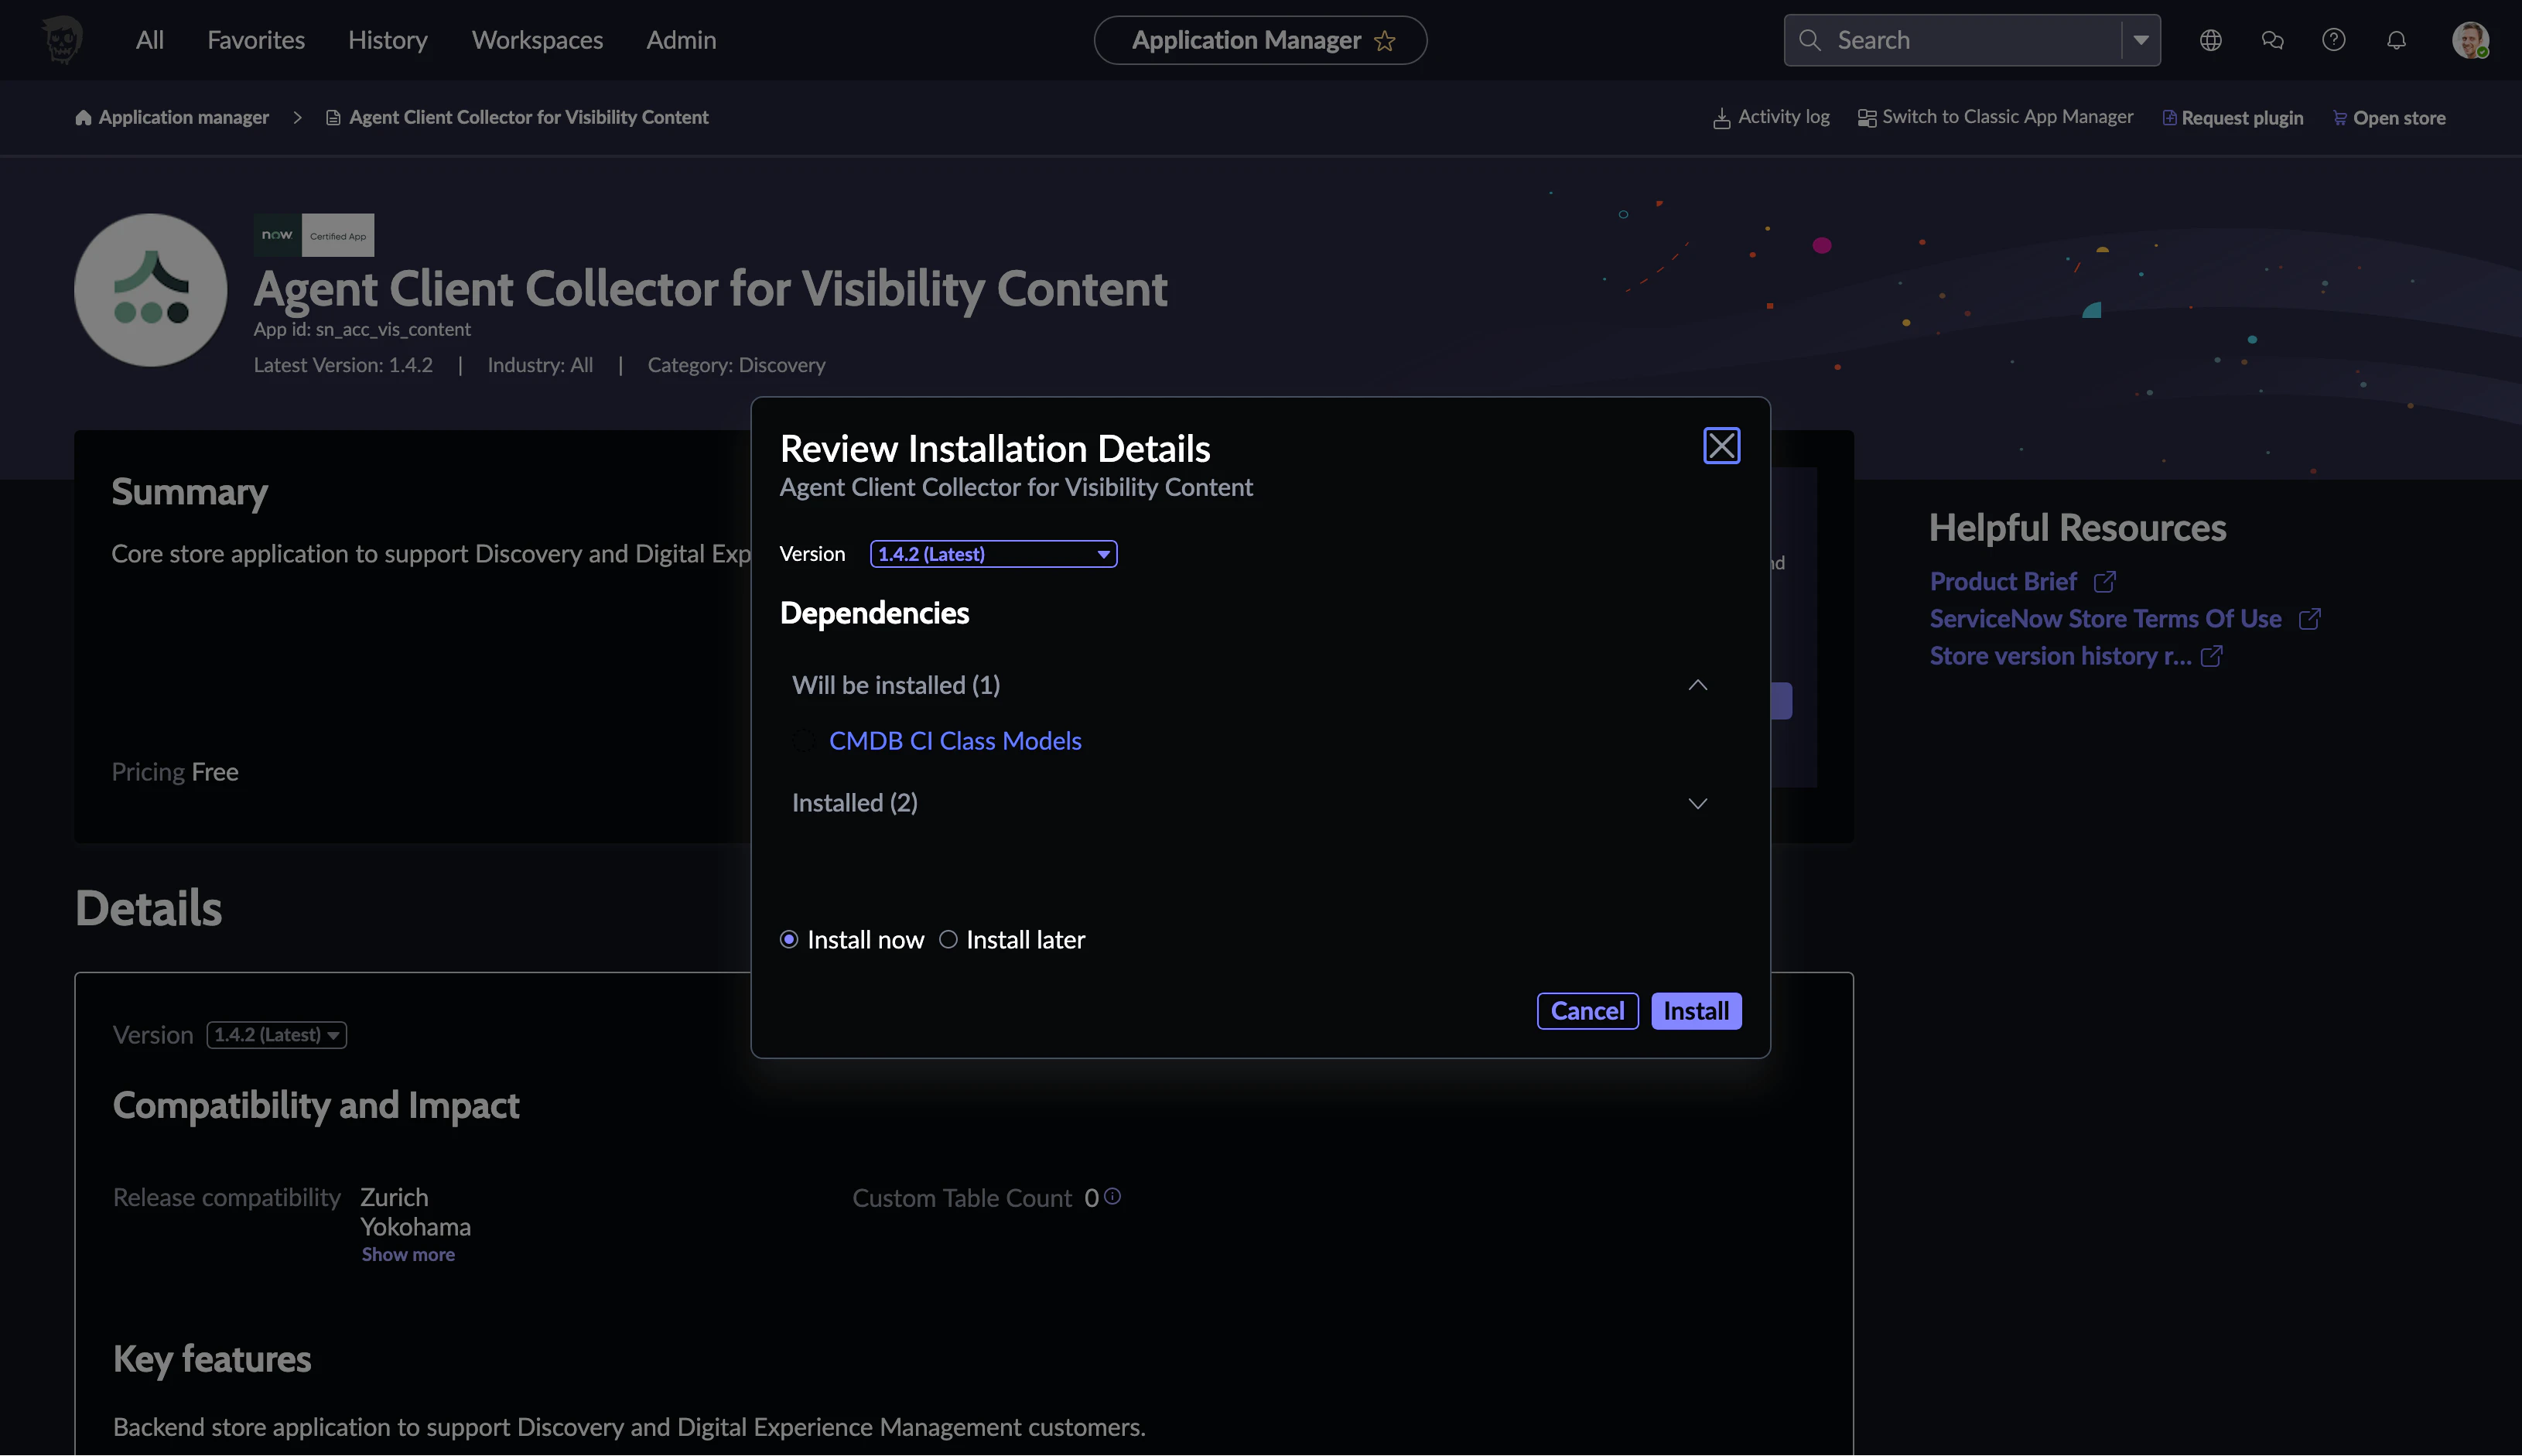Open the Product Brief link
This screenshot has width=2522, height=1456.
(x=2003, y=581)
